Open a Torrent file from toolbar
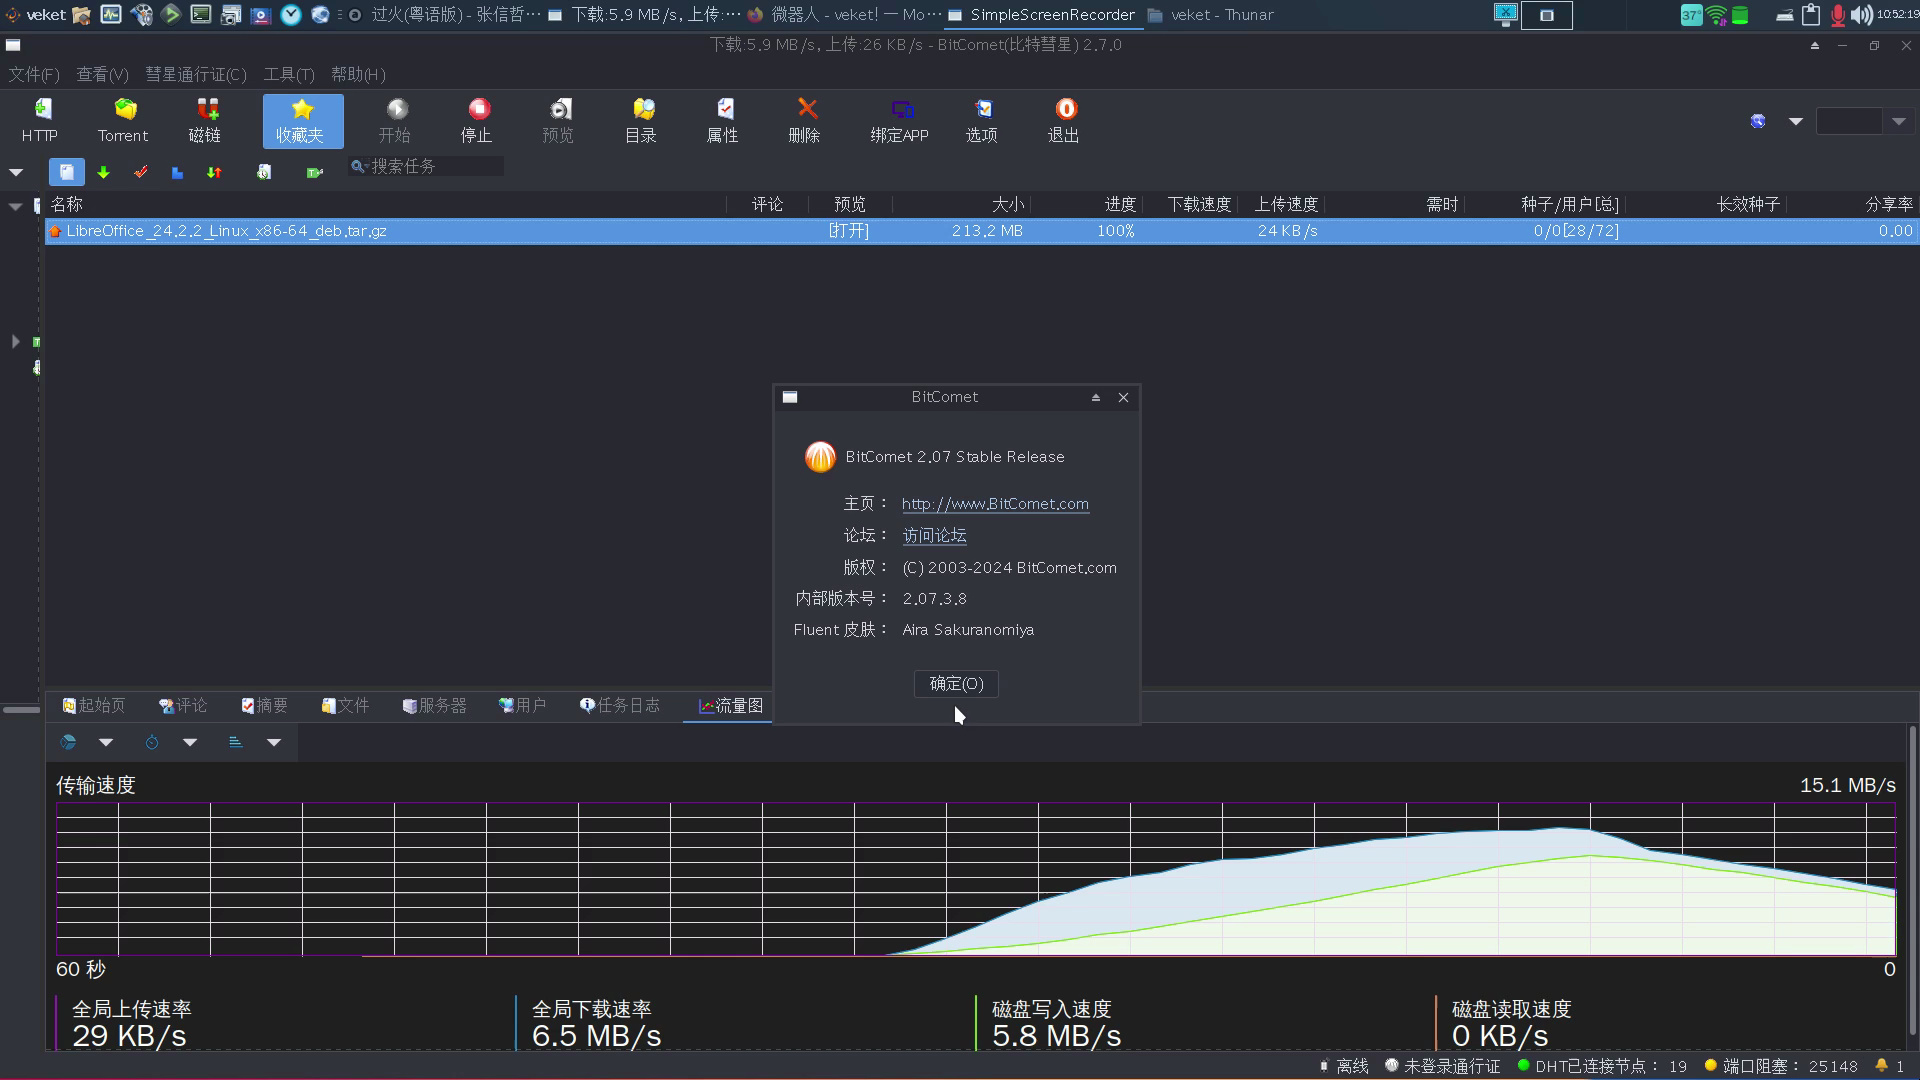1920x1080 pixels. 123,121
